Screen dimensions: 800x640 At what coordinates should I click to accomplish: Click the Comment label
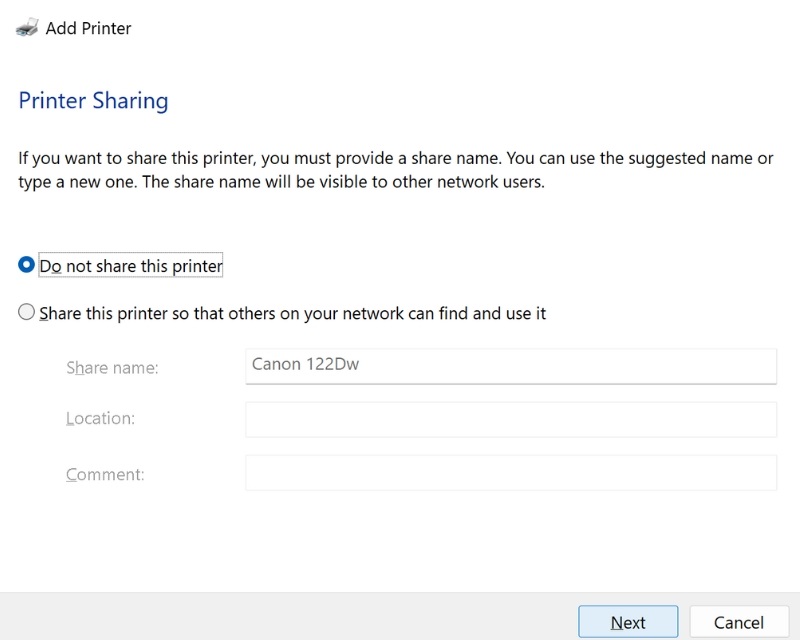tap(105, 474)
